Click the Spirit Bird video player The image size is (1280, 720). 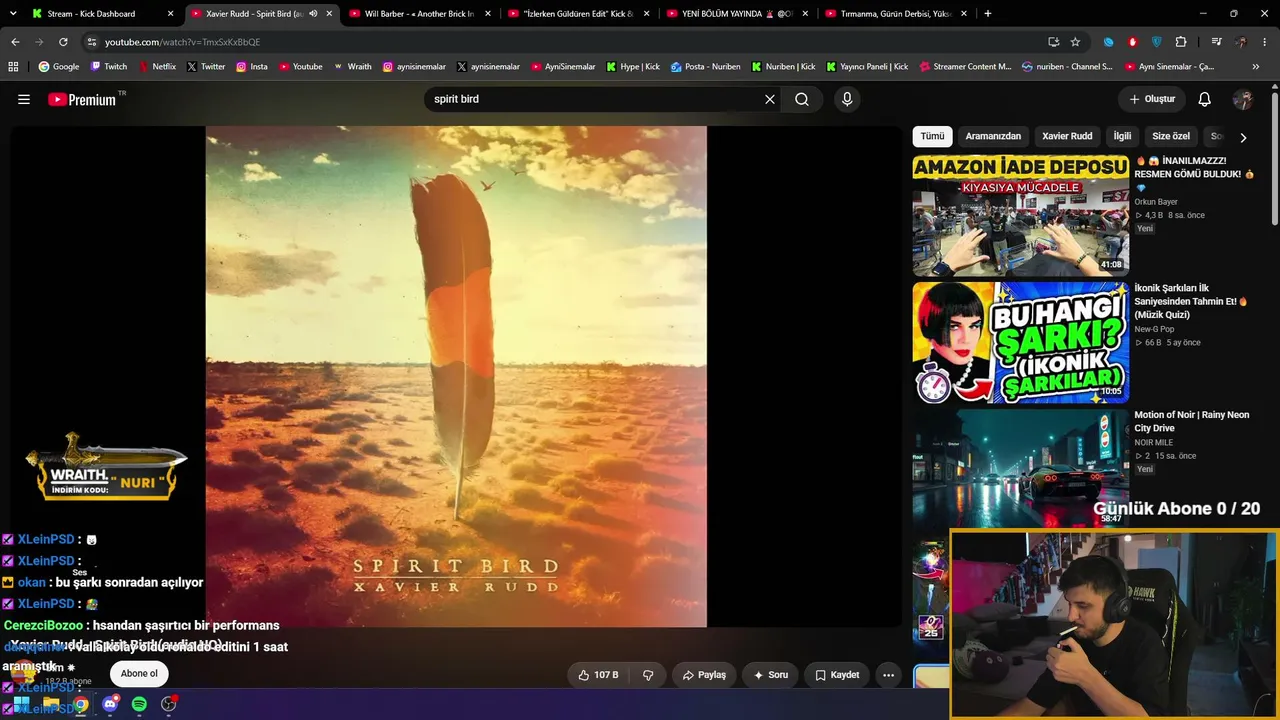[x=456, y=376]
